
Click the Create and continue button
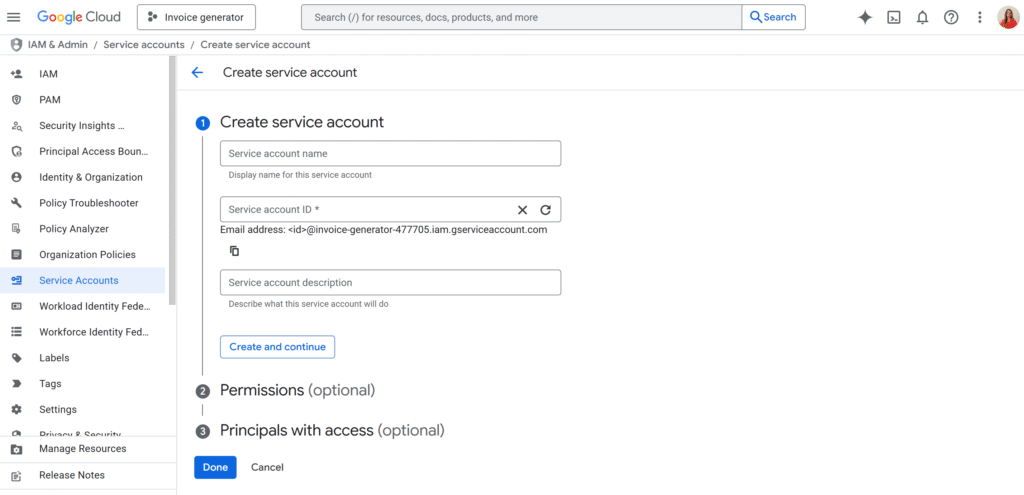tap(277, 347)
